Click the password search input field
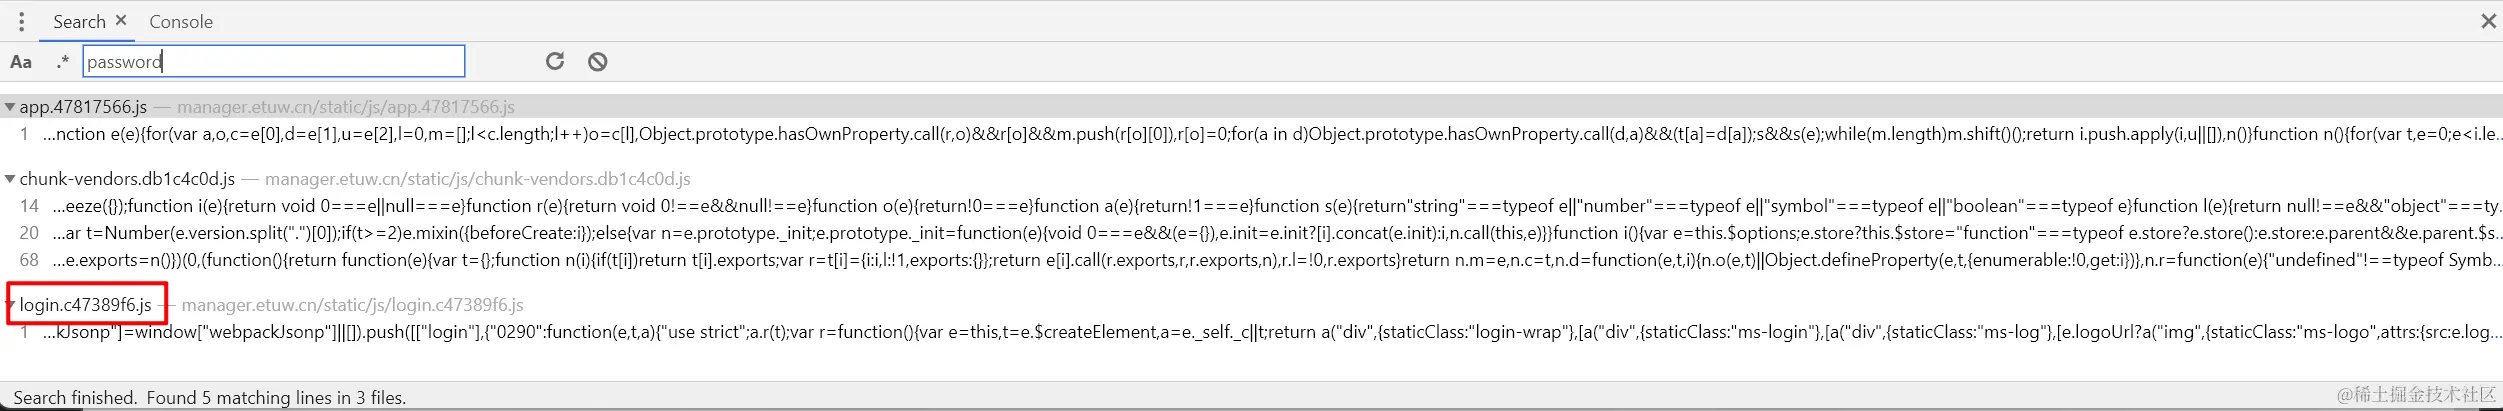The width and height of the screenshot is (2503, 411). (x=273, y=61)
